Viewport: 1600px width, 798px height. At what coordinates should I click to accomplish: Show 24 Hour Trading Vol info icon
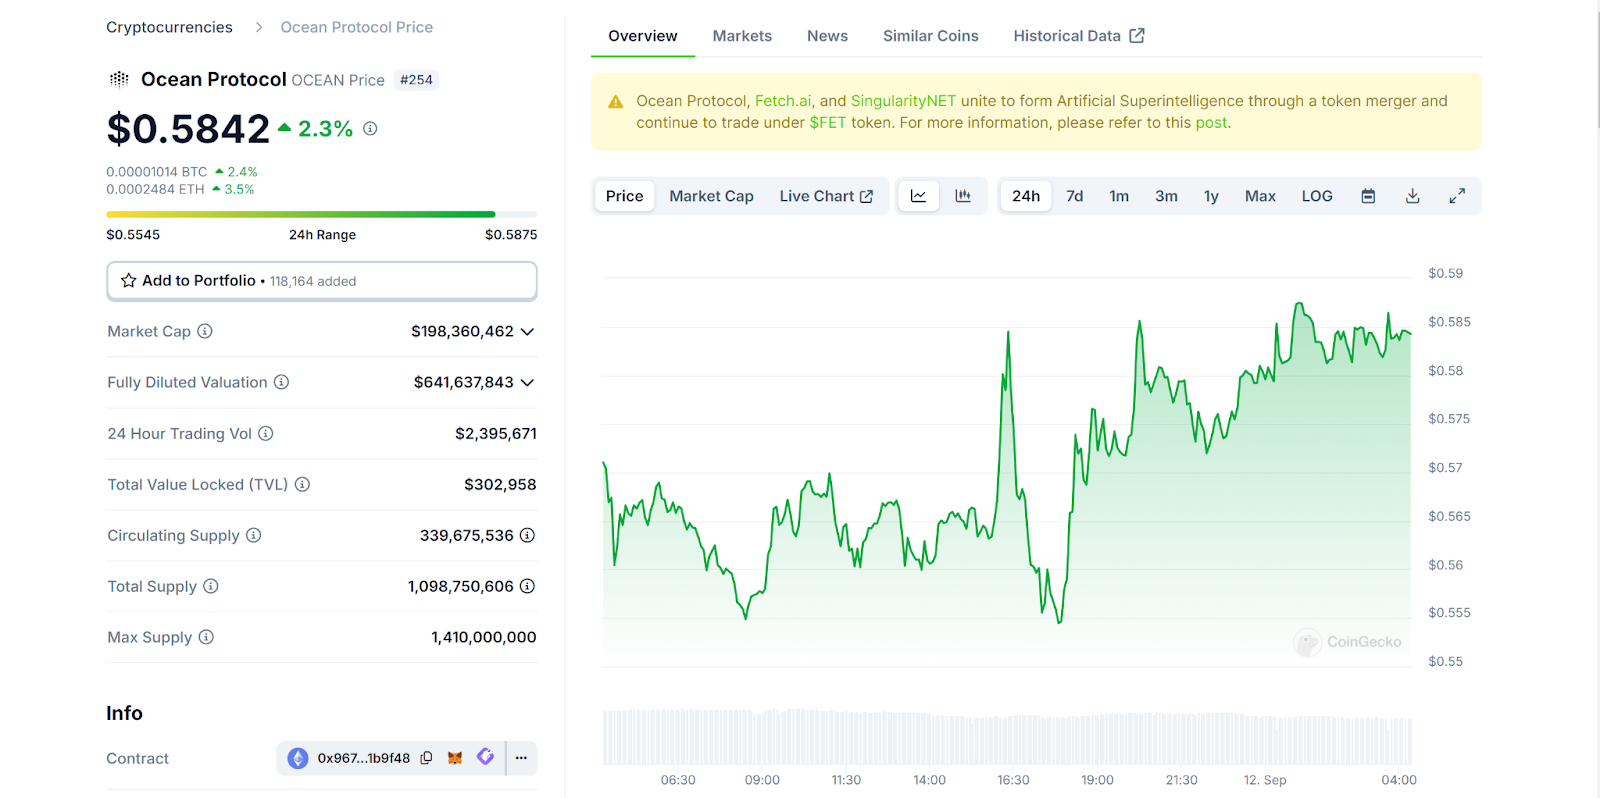click(266, 433)
